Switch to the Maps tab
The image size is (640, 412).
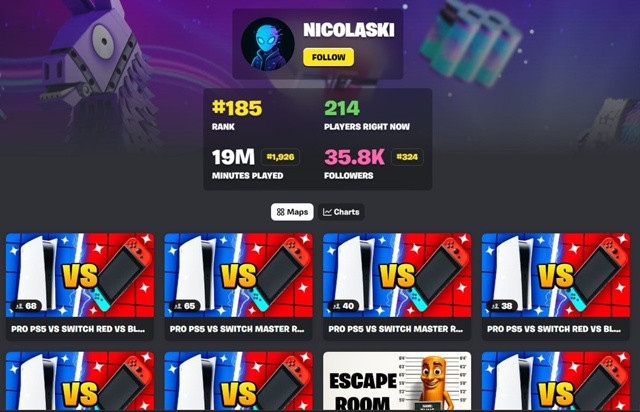[x=292, y=212]
